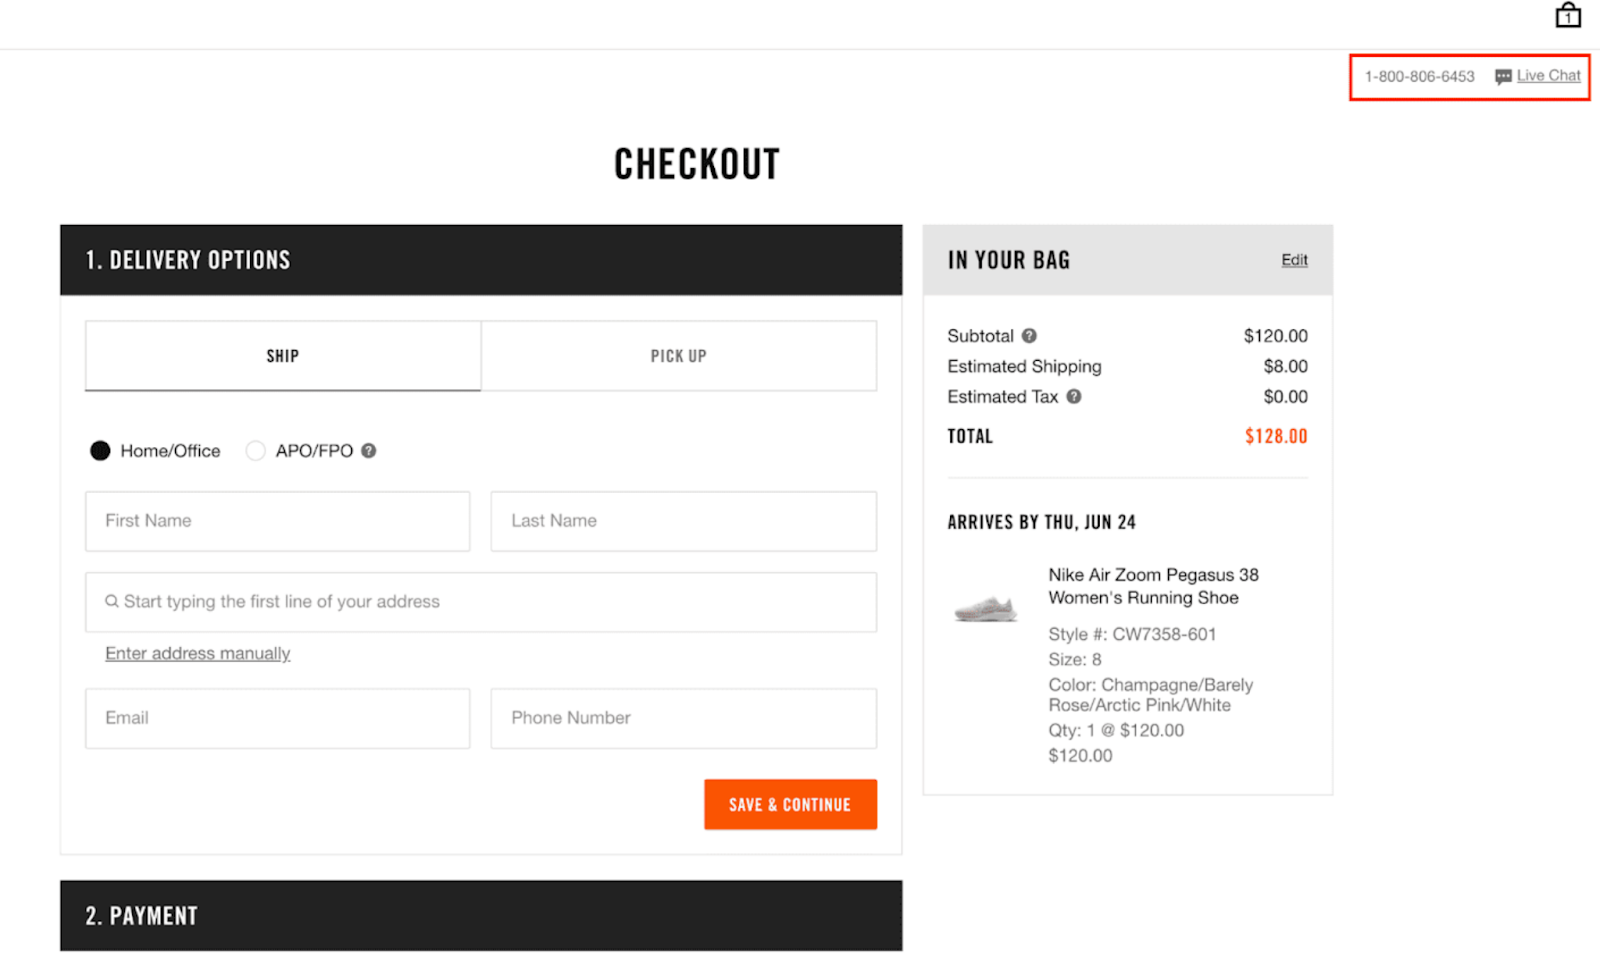The width and height of the screenshot is (1600, 965).
Task: Select the Home/Office radio button
Action: (100, 450)
